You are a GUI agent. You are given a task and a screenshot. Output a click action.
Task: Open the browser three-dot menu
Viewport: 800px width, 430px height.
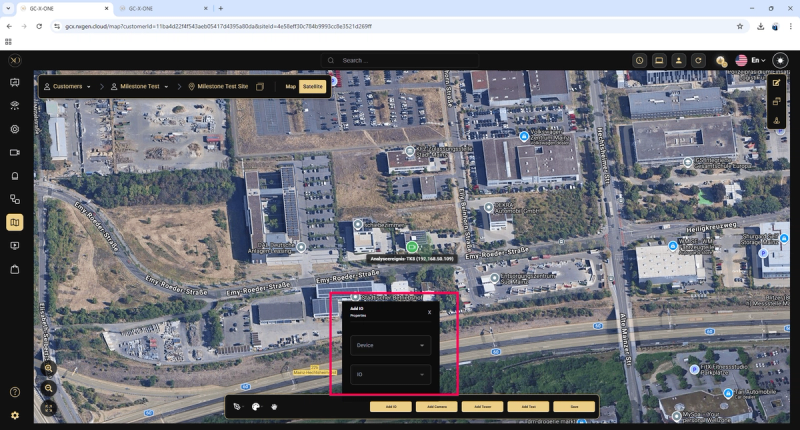[x=790, y=26]
